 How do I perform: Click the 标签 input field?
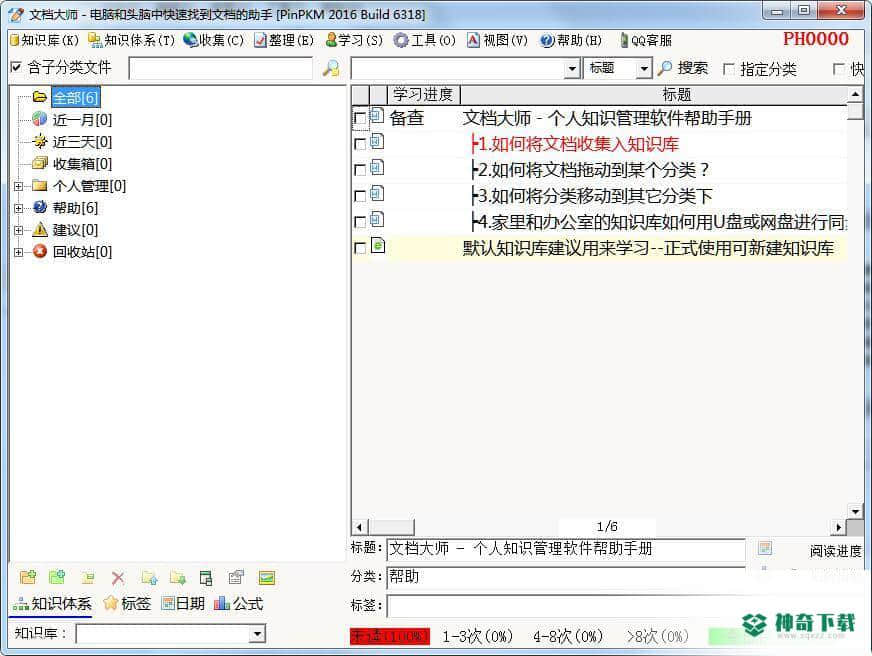(x=567, y=605)
